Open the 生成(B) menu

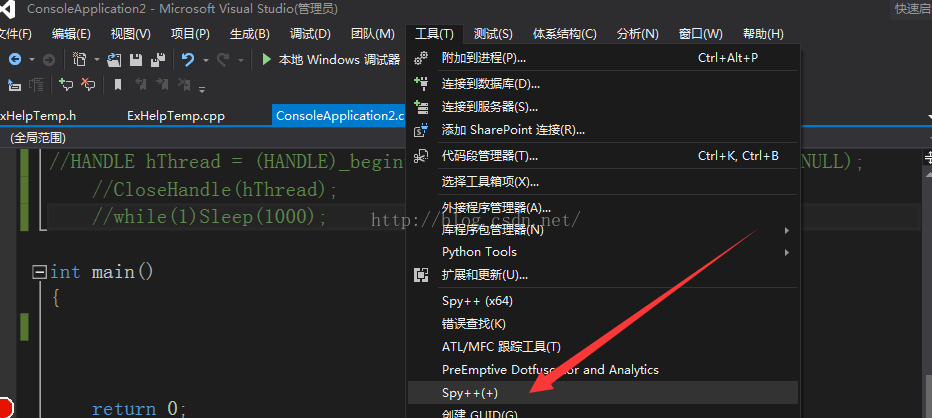click(x=250, y=34)
